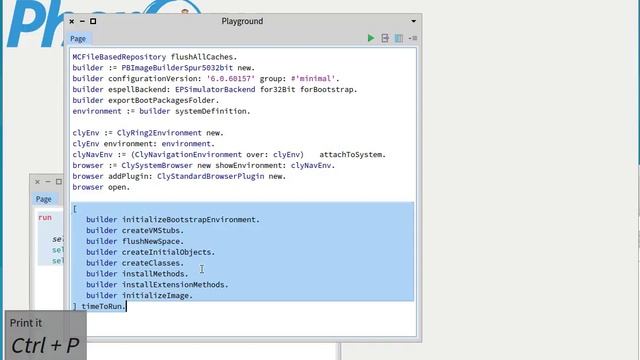This screenshot has height=360, width=640.
Task: Click 'EPSimulatorBackend' in the espellBackend line
Action: 215,89
